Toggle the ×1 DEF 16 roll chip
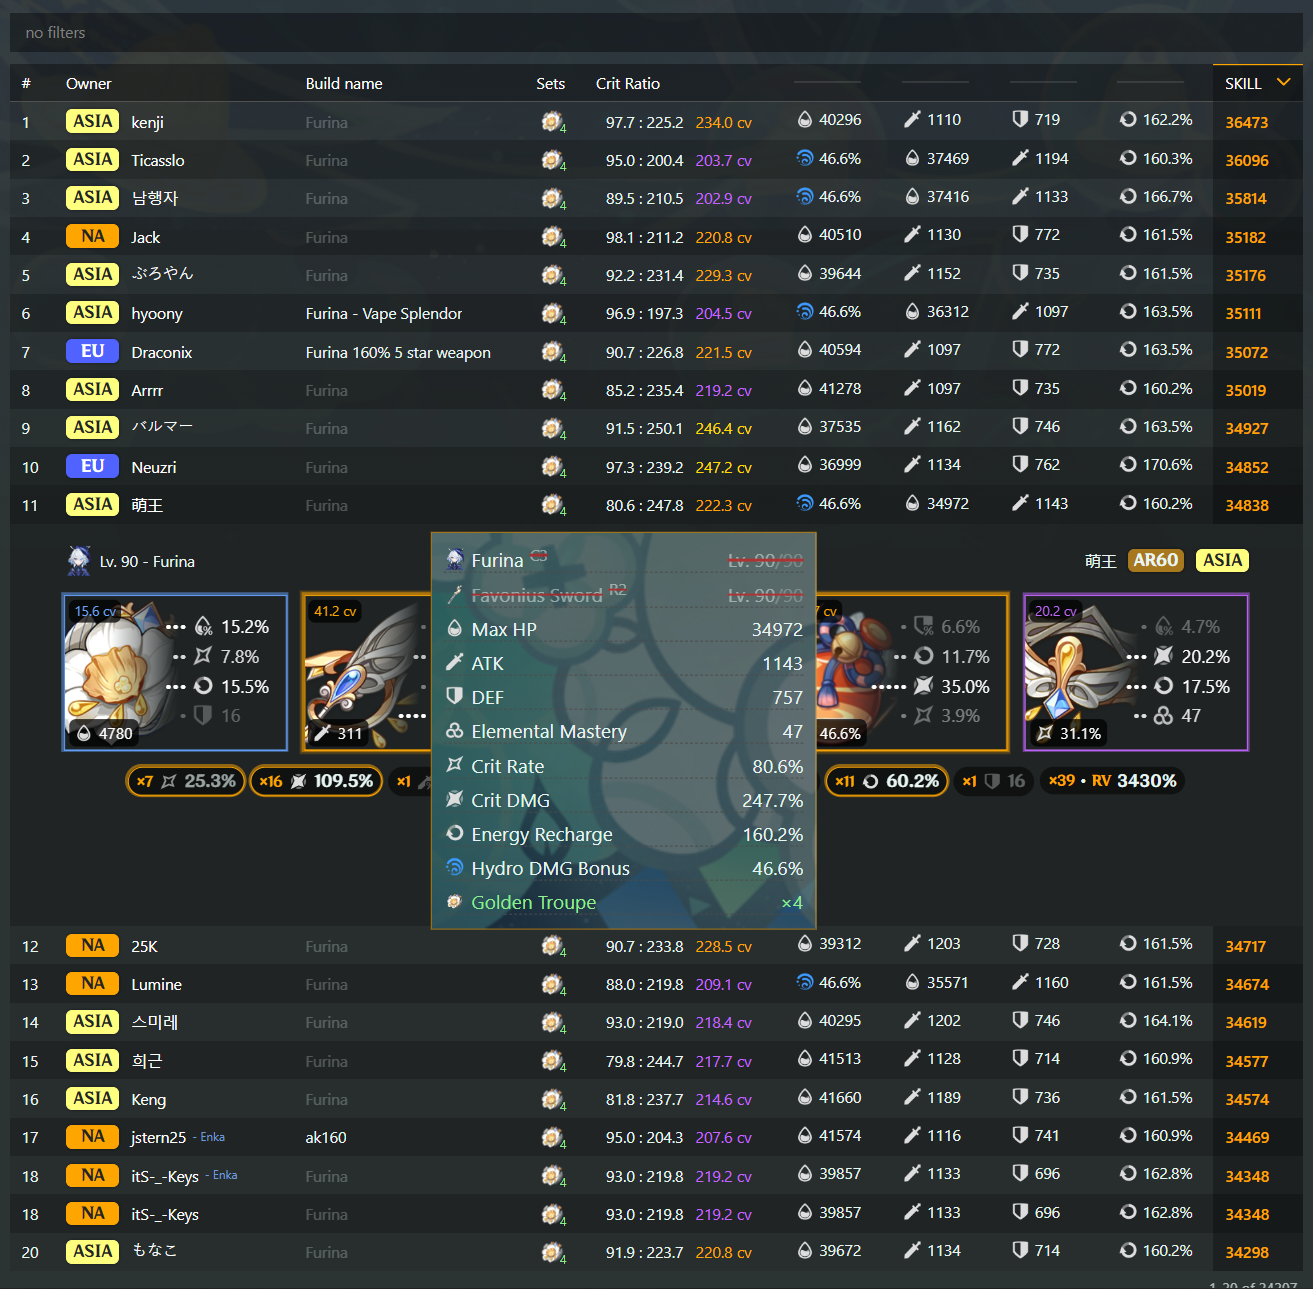Screen dimensions: 1313x1289 [994, 781]
